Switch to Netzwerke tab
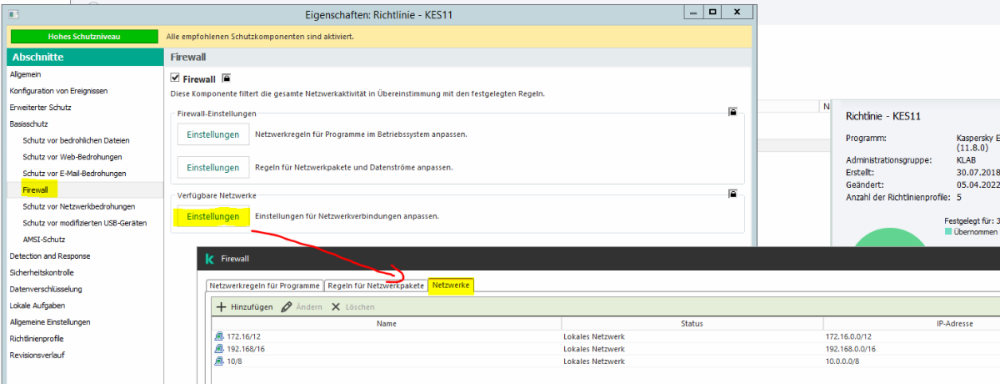The image size is (1000, 384). pos(452,286)
